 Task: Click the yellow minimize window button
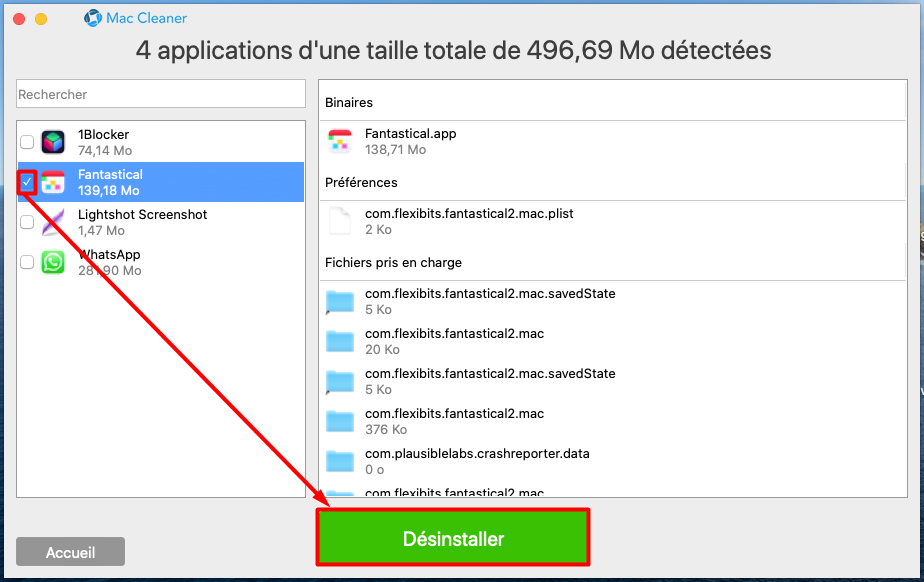pos(41,19)
